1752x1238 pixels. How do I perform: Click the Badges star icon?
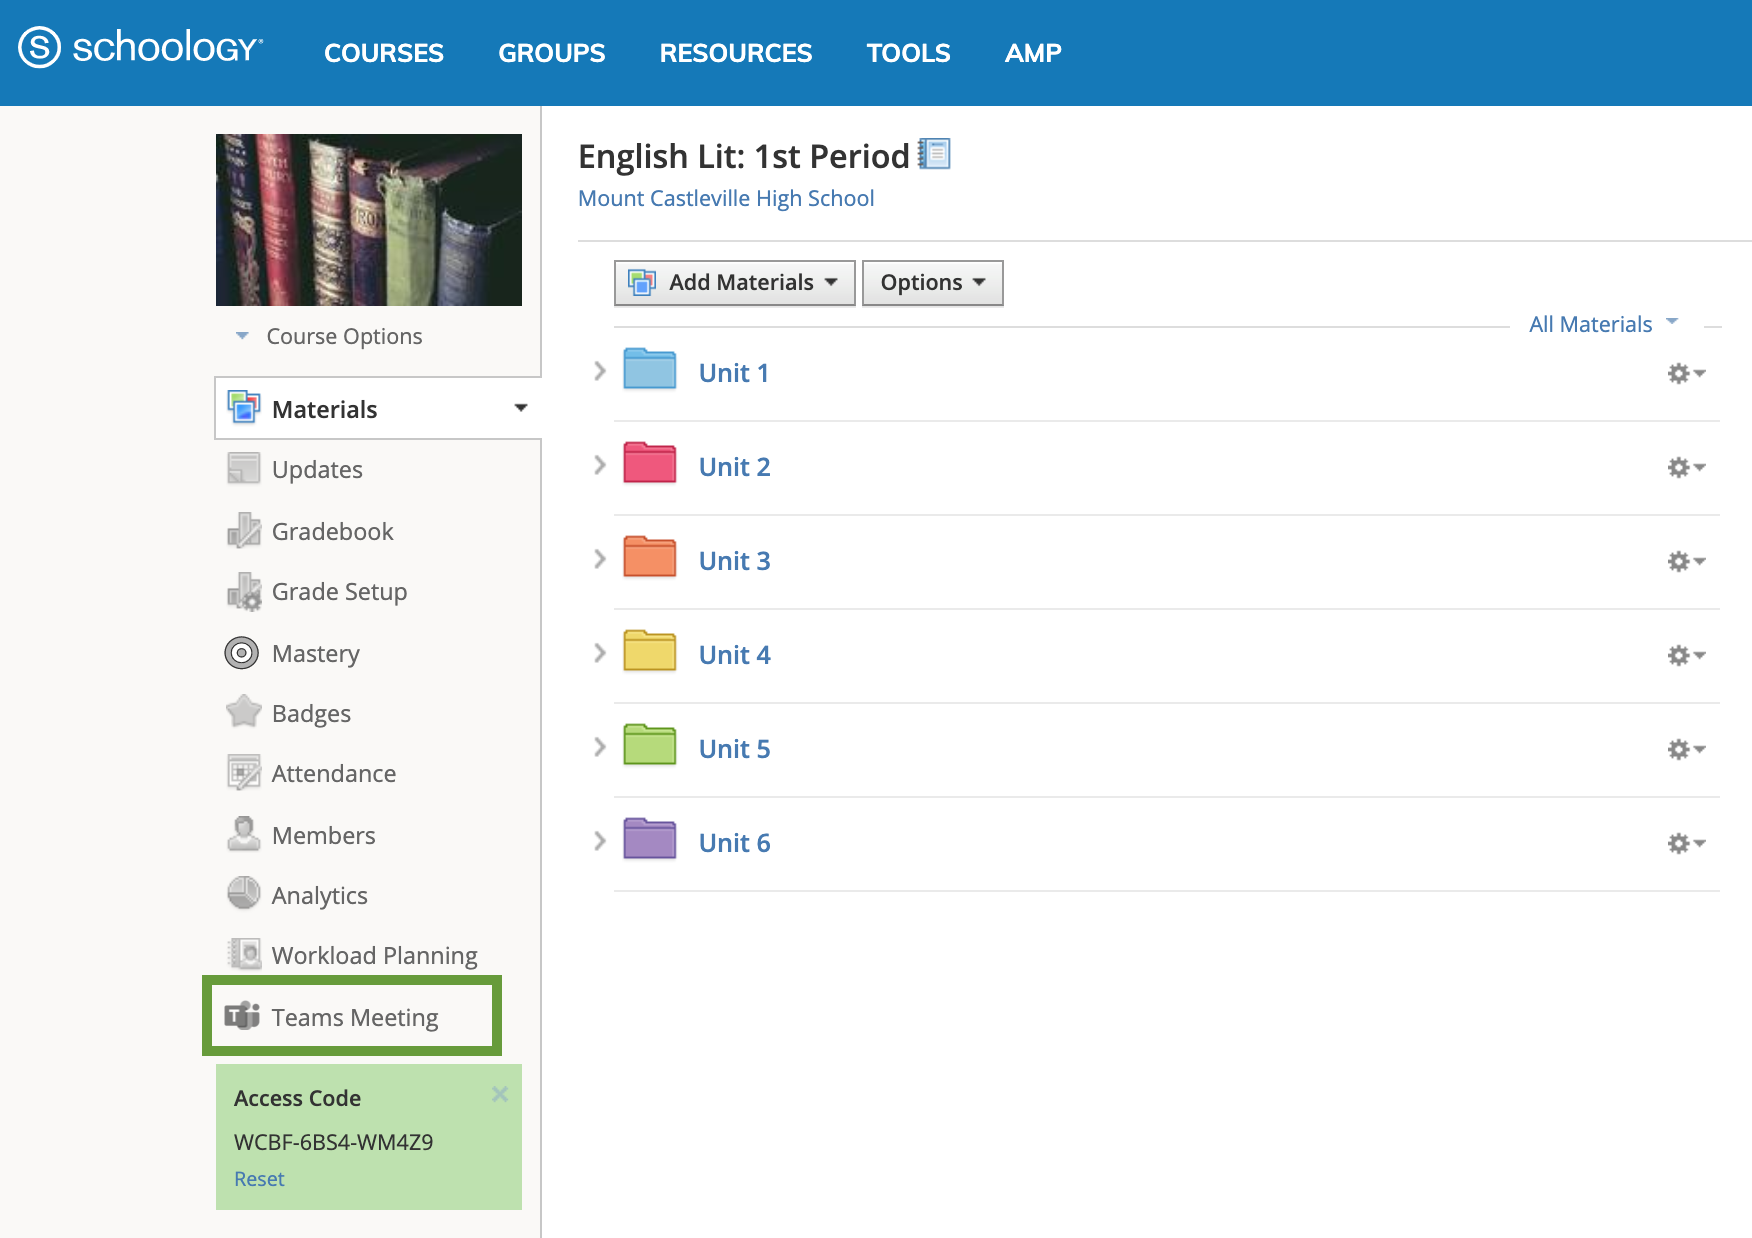point(243,713)
